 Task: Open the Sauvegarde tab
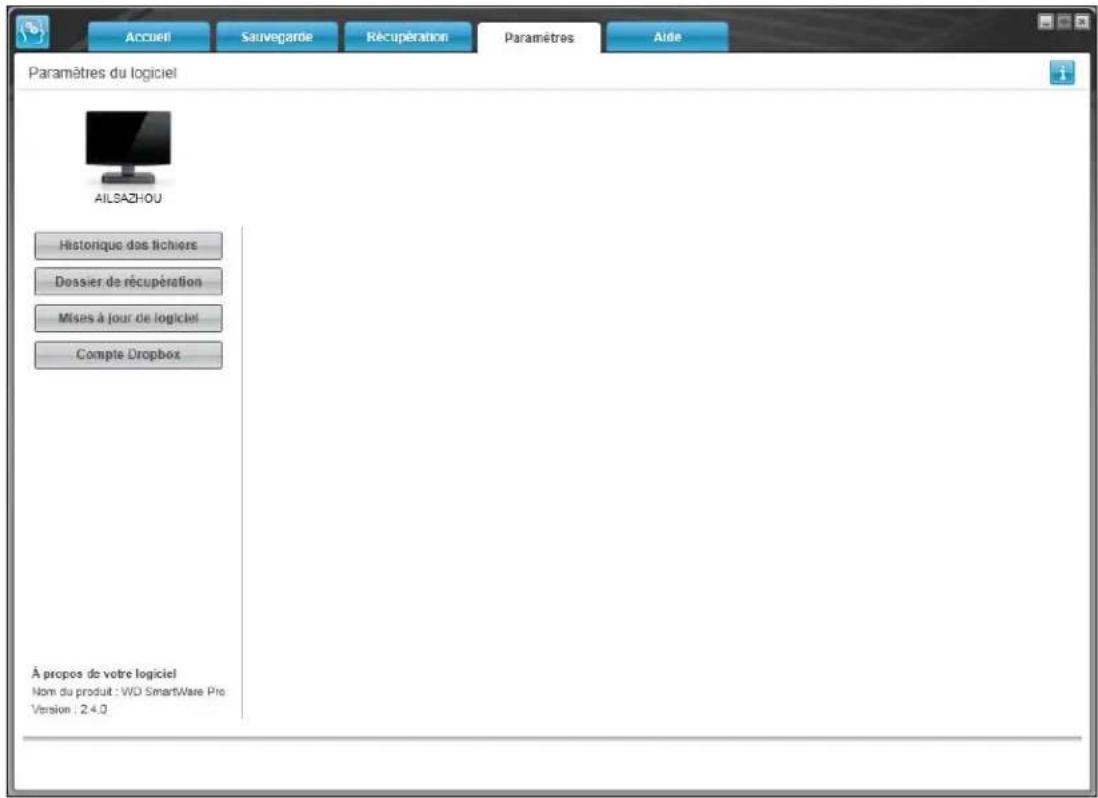277,37
